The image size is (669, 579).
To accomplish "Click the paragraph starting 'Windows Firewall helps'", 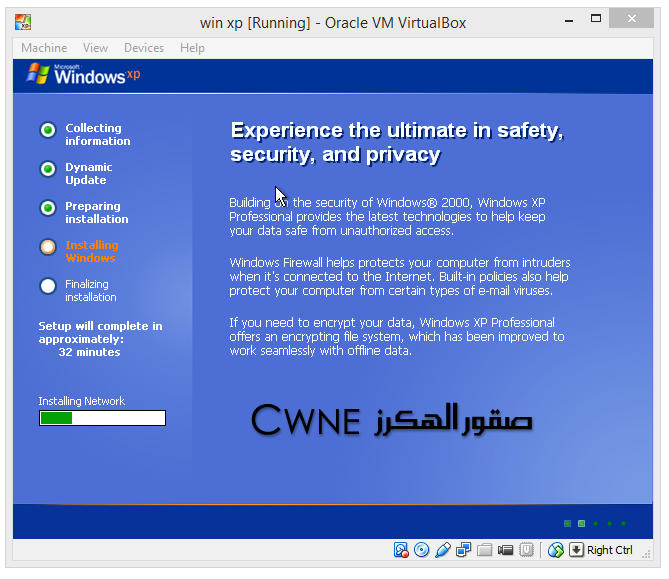I will [x=400, y=276].
